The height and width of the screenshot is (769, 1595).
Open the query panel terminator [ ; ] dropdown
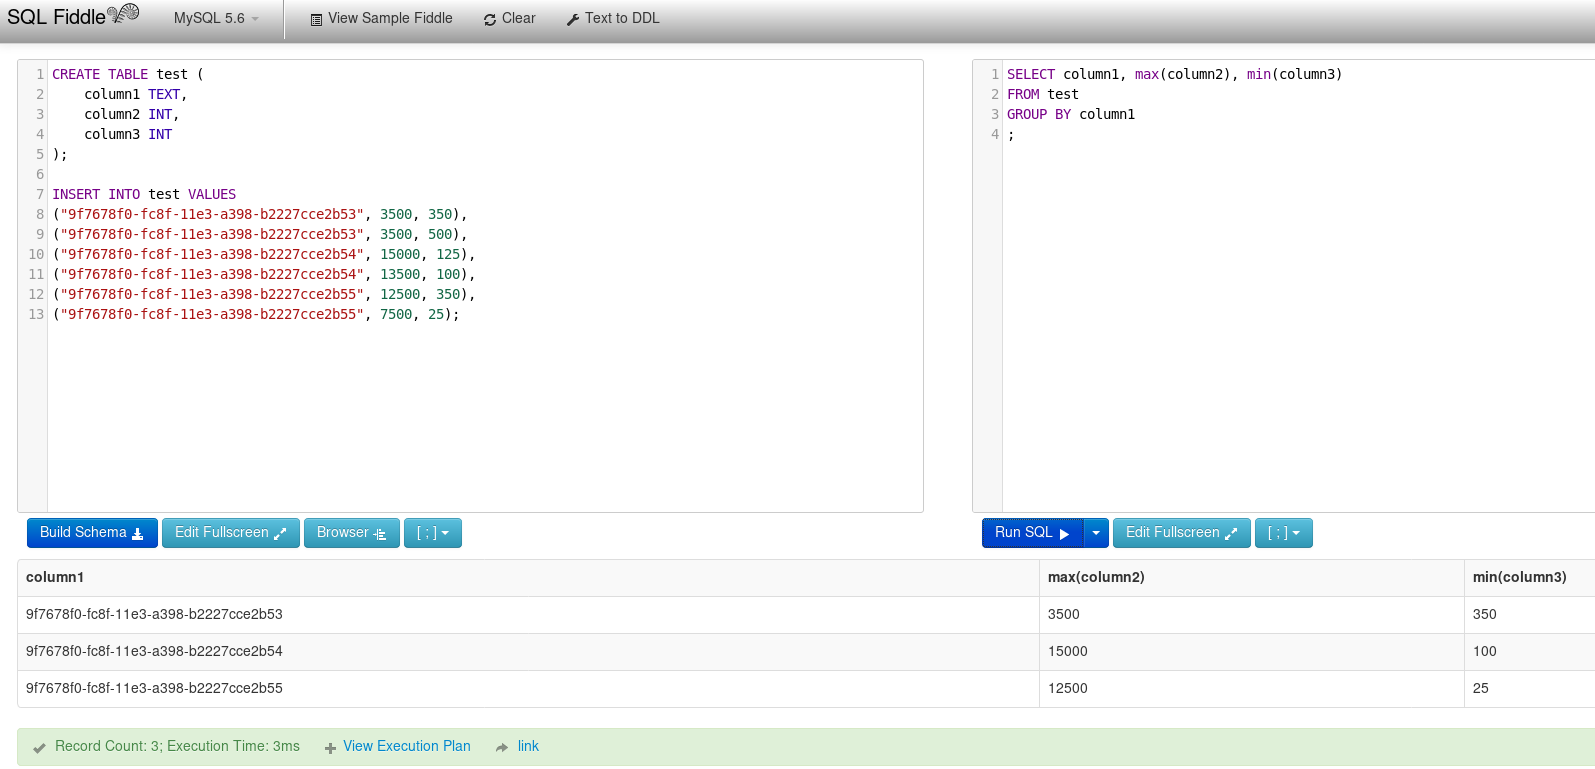pyautogui.click(x=1284, y=533)
